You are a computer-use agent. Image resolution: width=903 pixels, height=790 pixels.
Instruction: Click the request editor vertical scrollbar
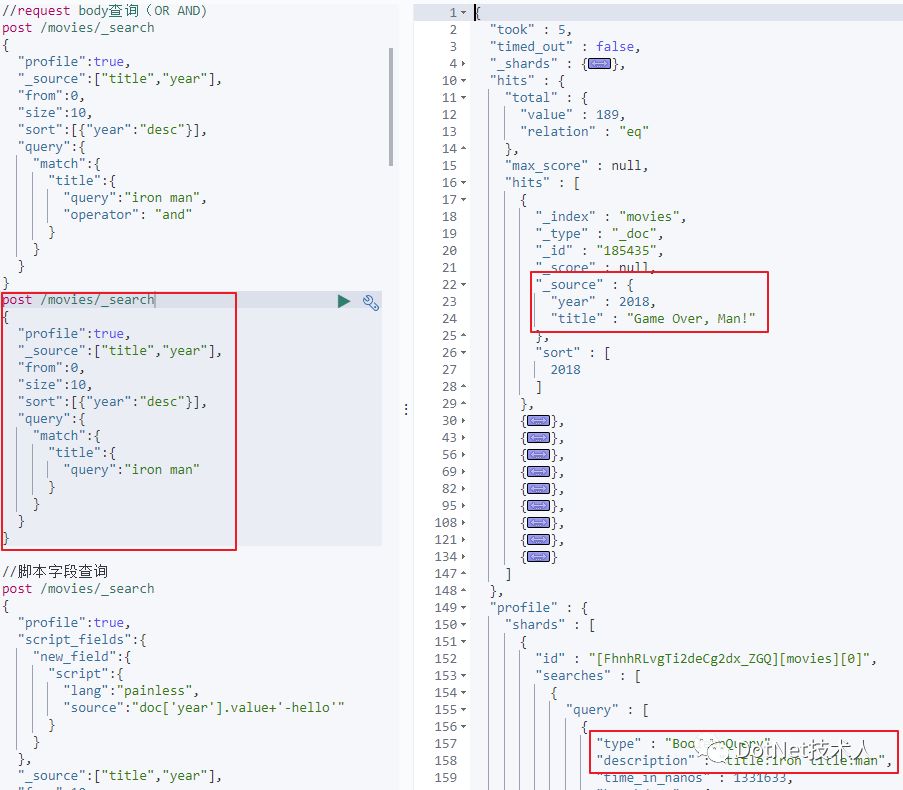click(390, 105)
